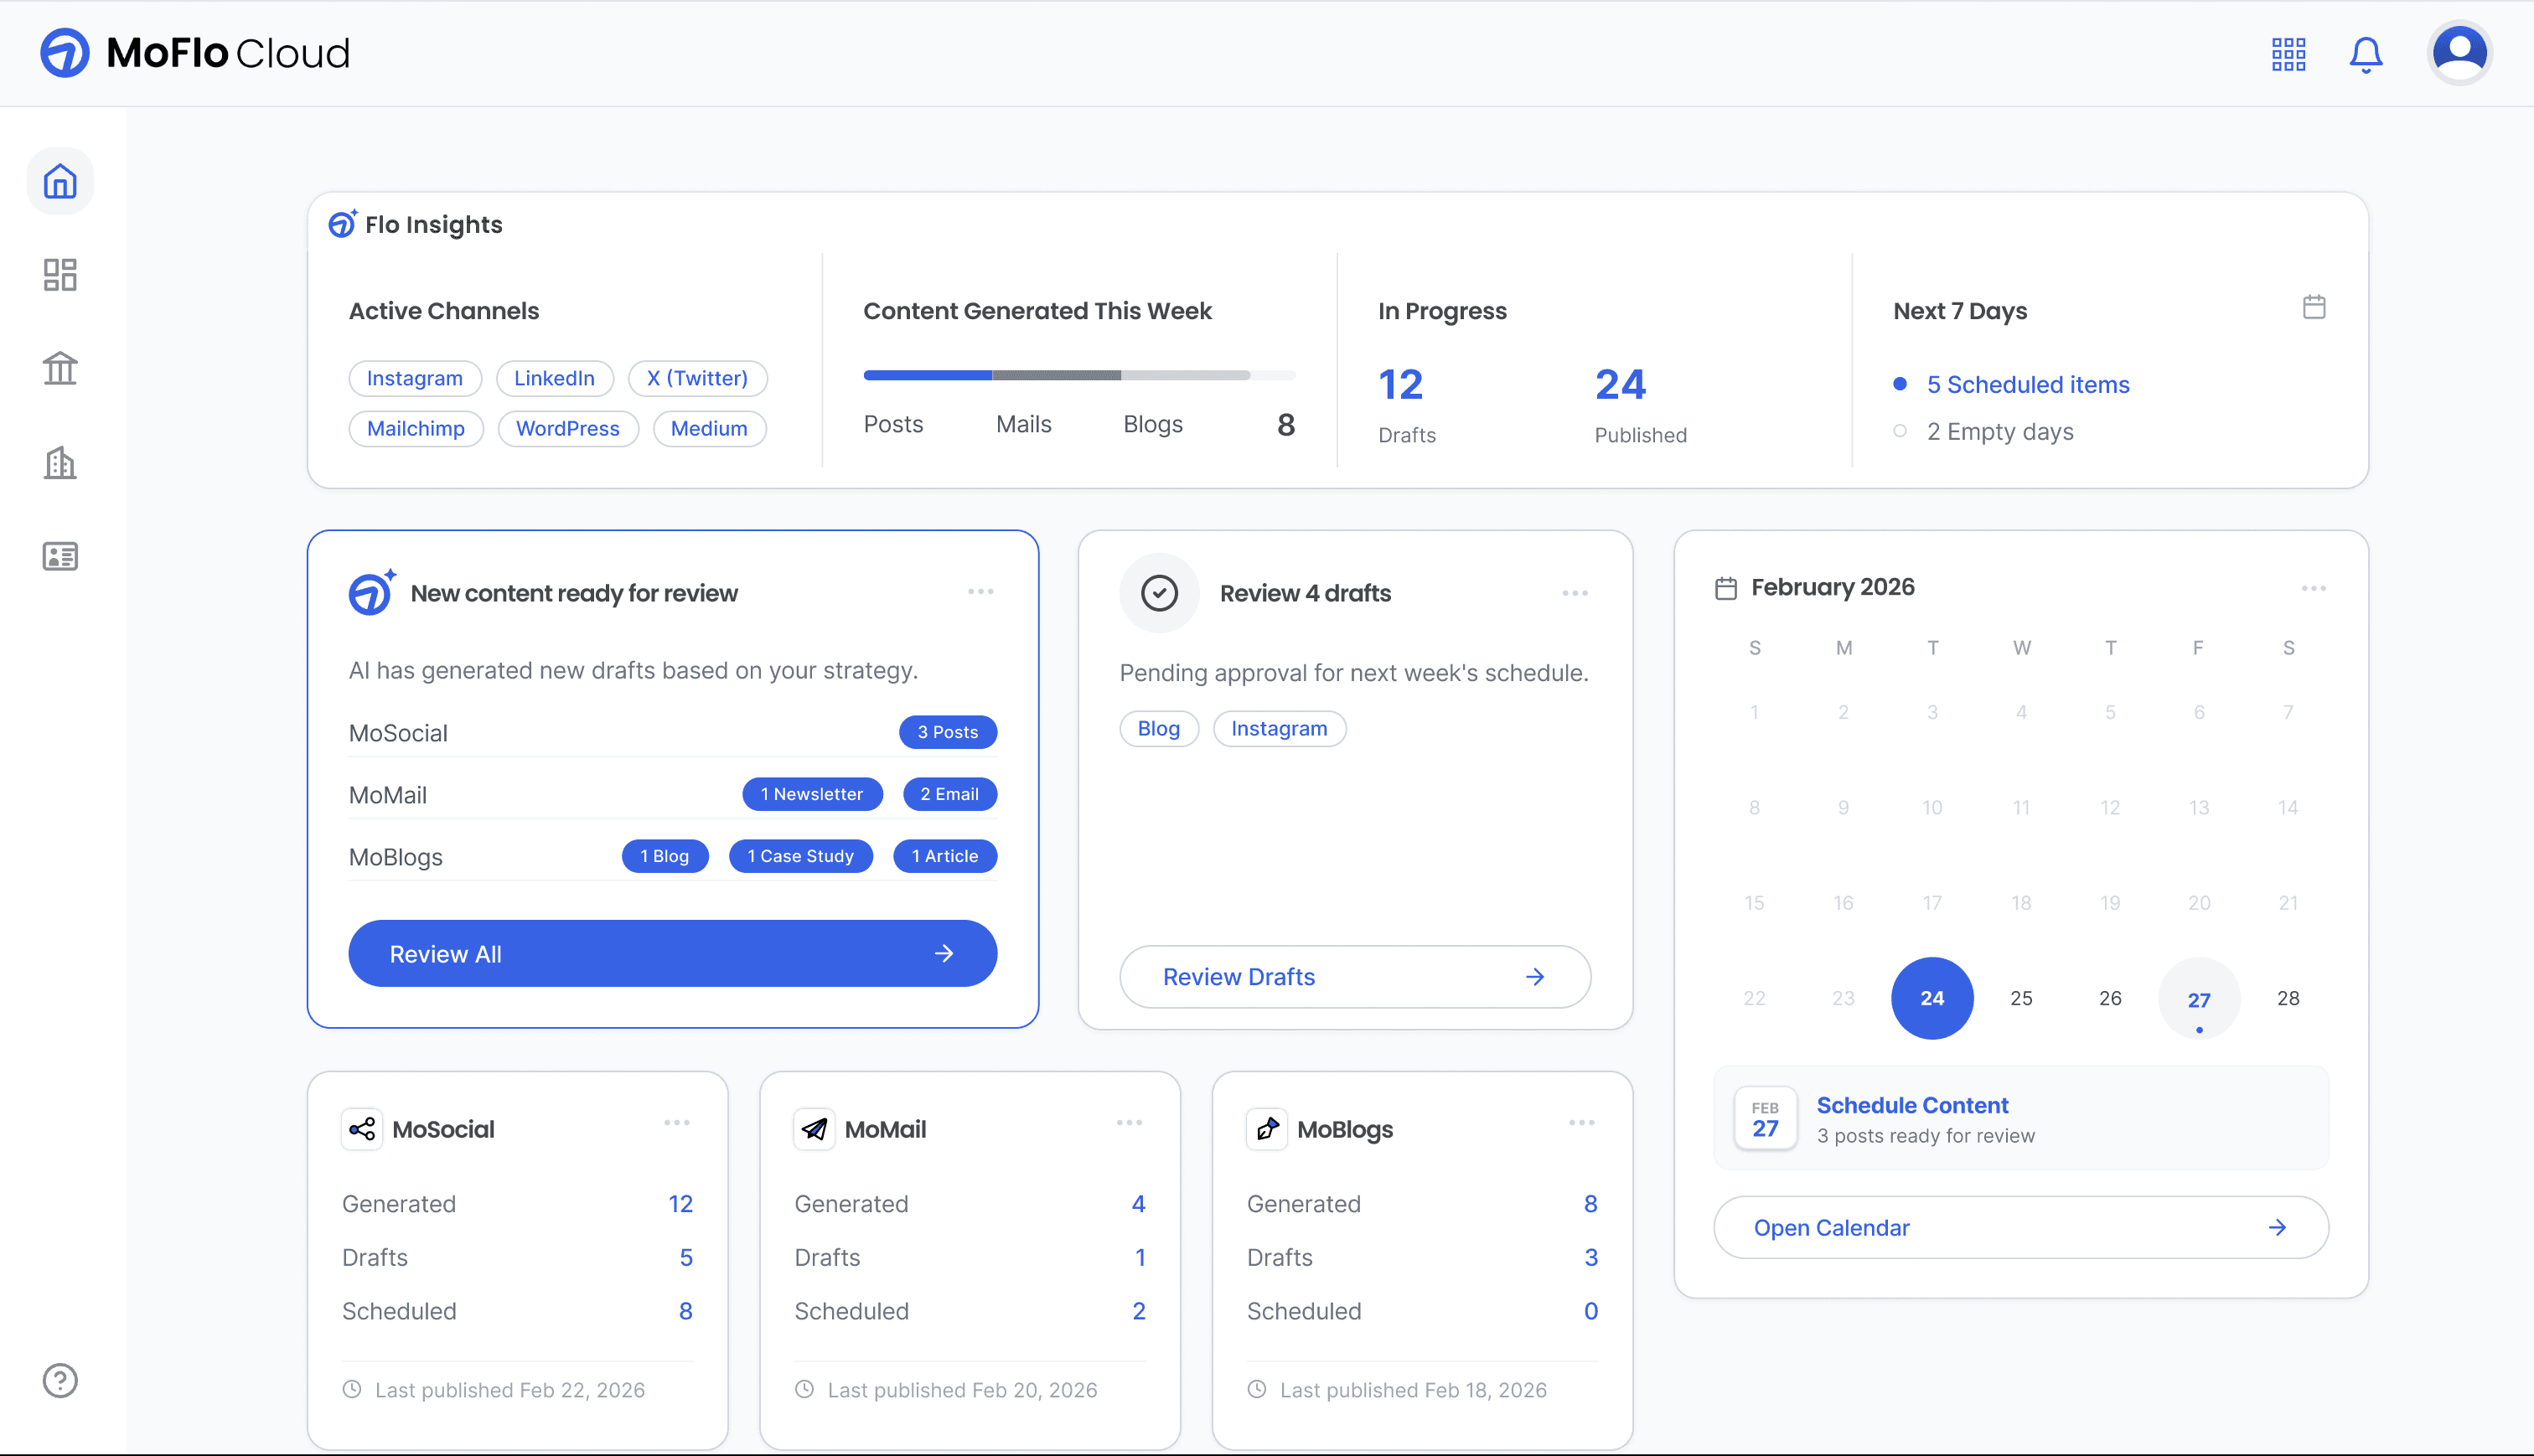Open the home icon in sidebar
This screenshot has height=1456, width=2534.
[60, 181]
